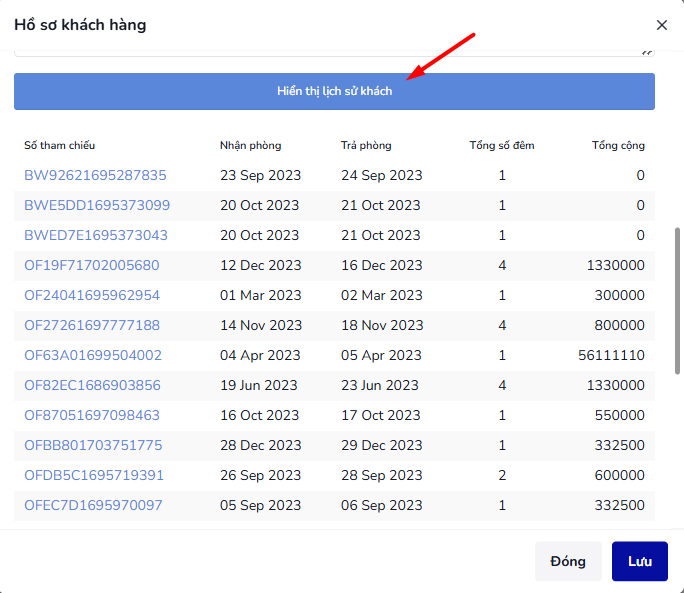Click night count 4 in OF27261697777188 row
Viewport: 684px width, 593px height.
[502, 326]
